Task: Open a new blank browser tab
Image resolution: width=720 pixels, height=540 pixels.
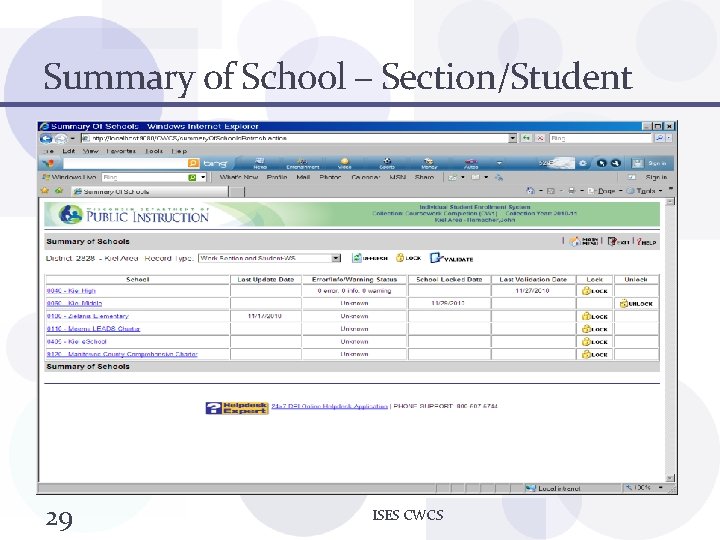Action: (x=236, y=191)
